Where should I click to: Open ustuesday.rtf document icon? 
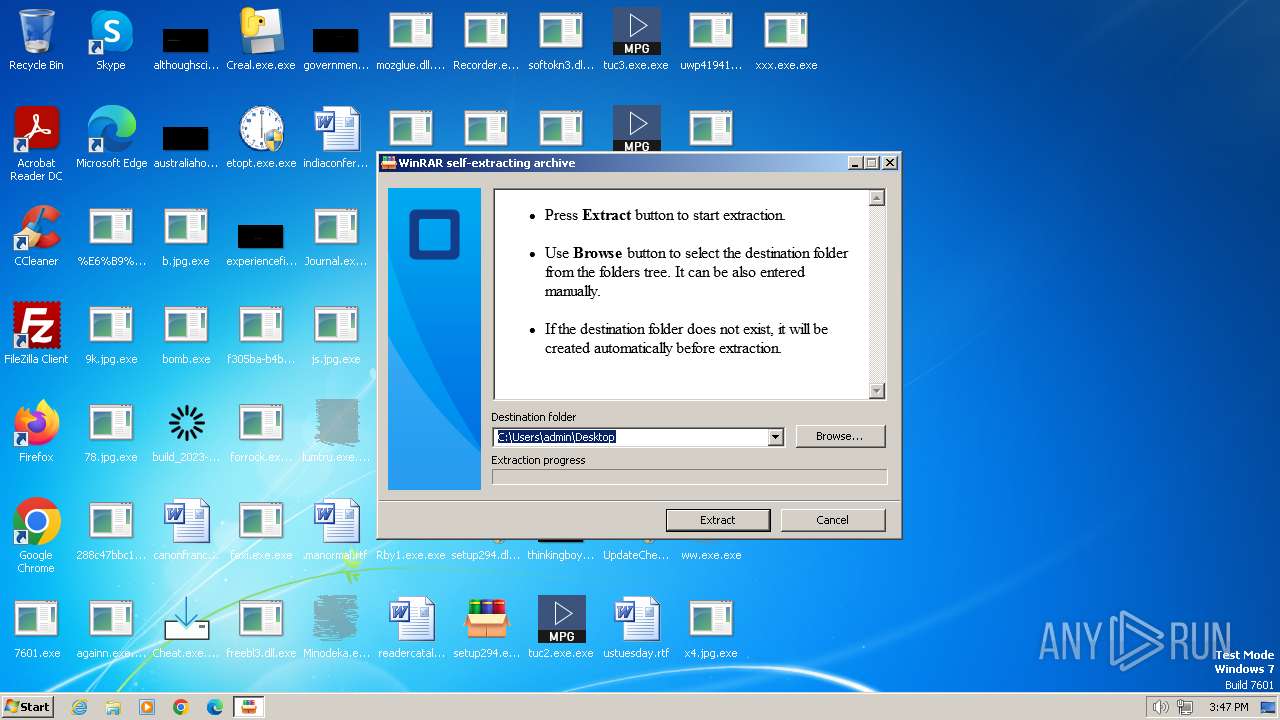(x=636, y=628)
